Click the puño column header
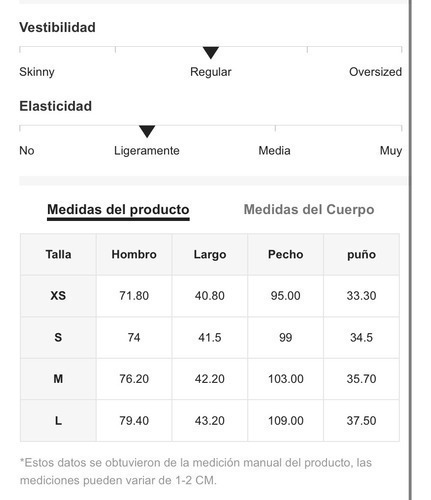431x500 pixels. click(x=361, y=255)
